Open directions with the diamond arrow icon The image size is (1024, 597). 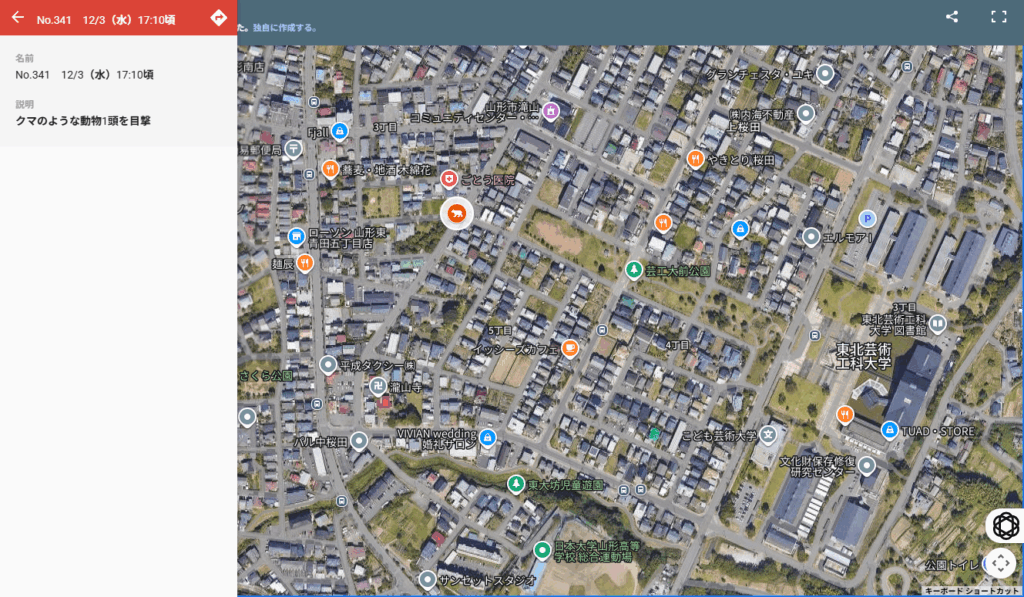(x=219, y=18)
